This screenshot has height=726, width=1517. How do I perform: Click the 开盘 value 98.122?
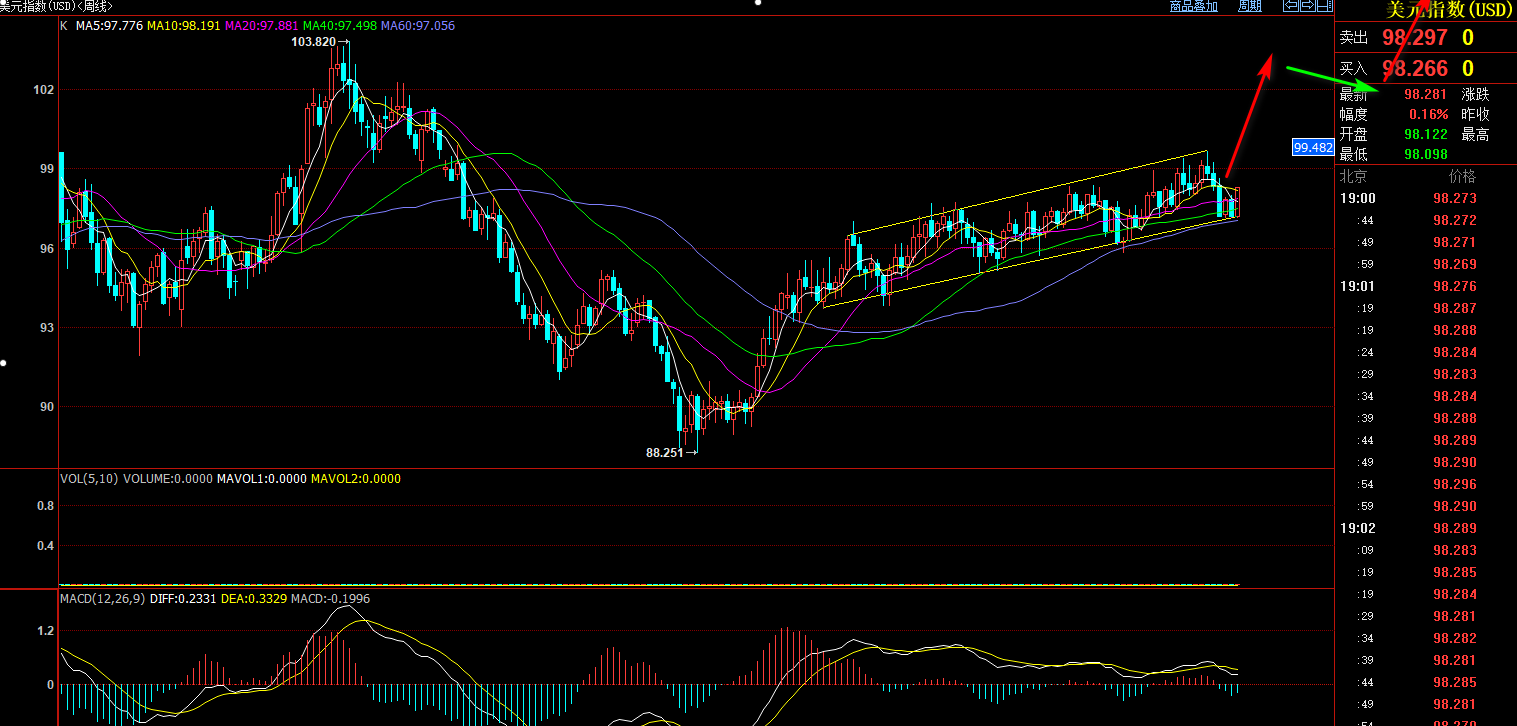click(1426, 134)
